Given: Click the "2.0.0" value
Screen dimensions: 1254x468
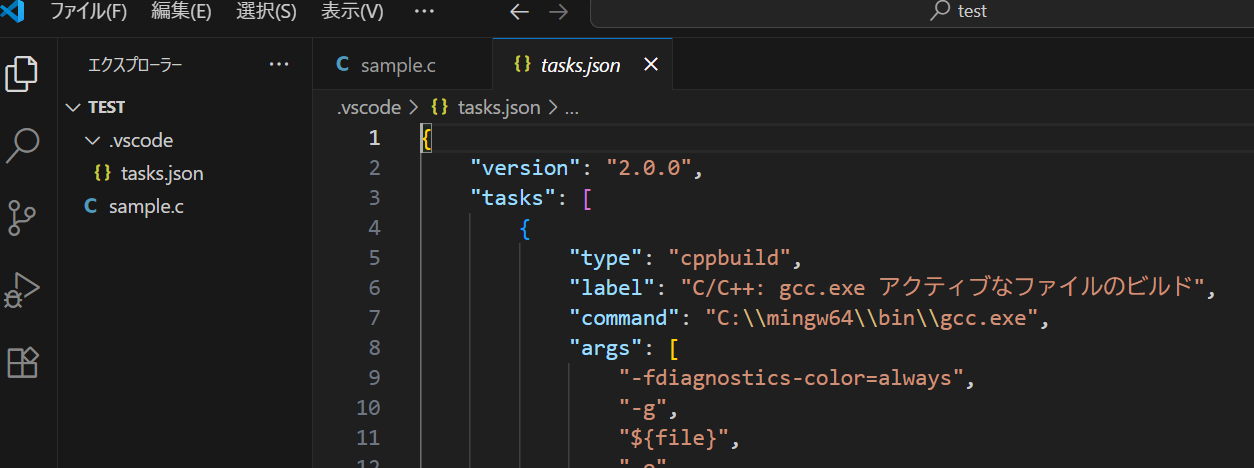Looking at the screenshot, I should click(649, 167).
